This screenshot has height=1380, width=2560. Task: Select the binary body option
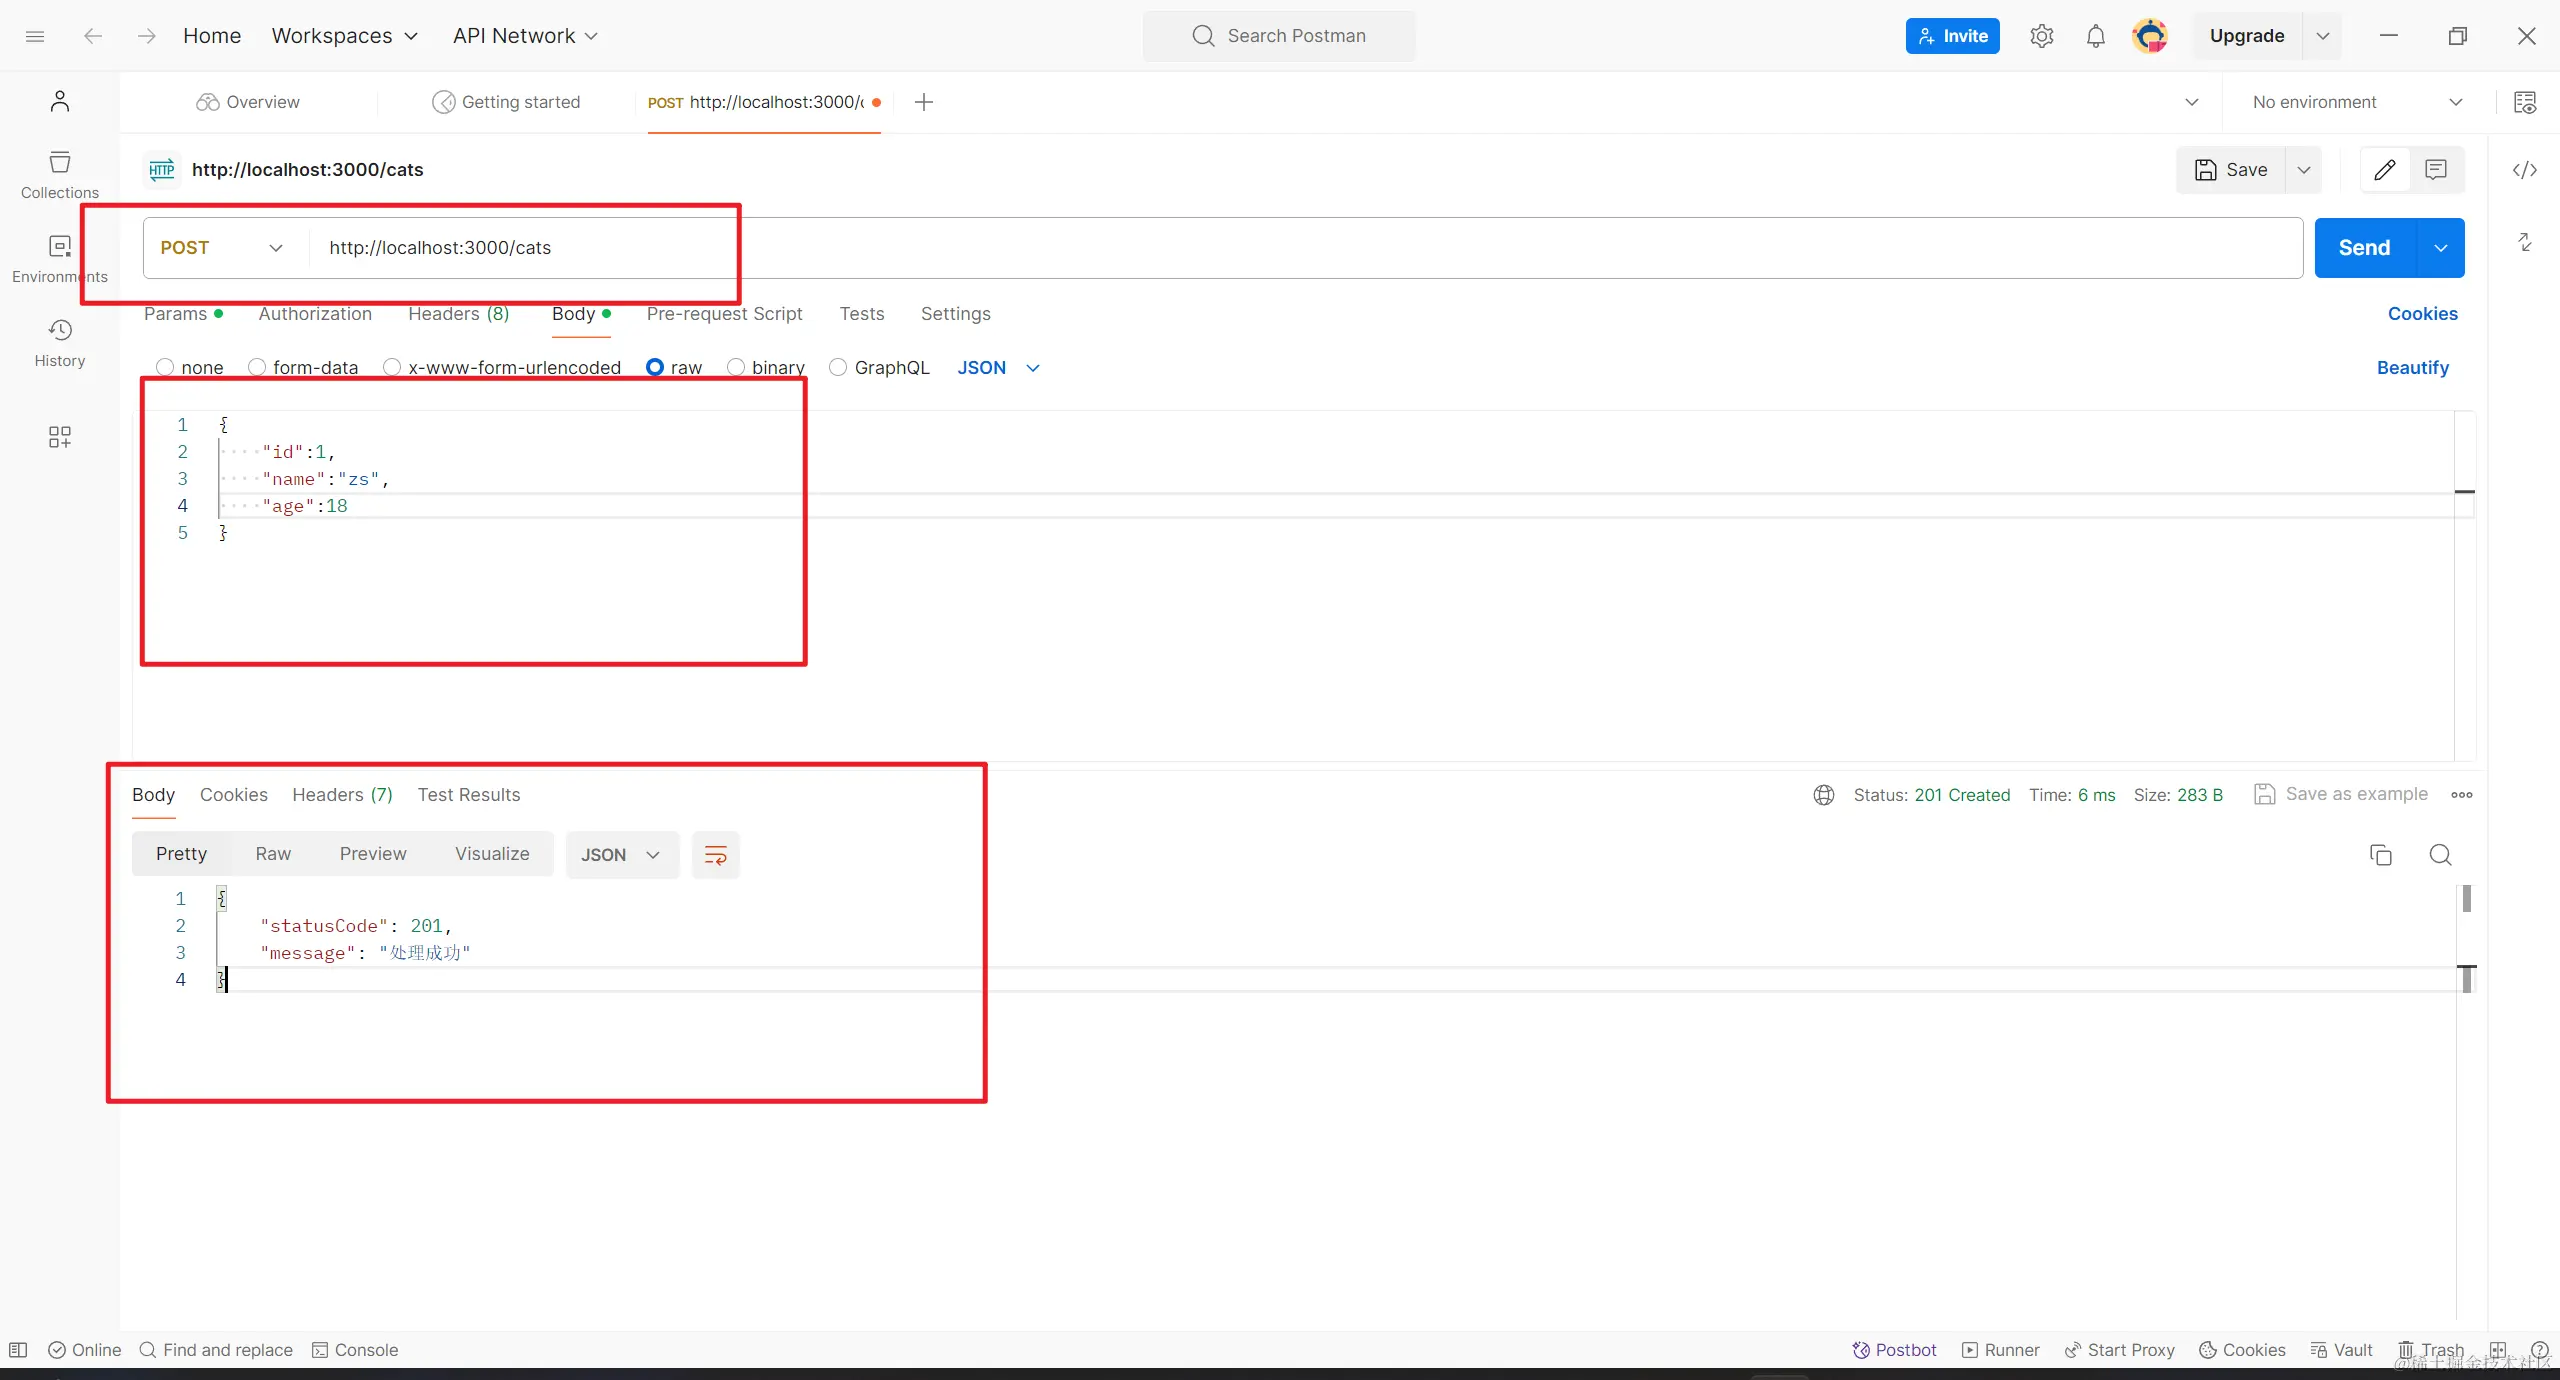tap(736, 367)
